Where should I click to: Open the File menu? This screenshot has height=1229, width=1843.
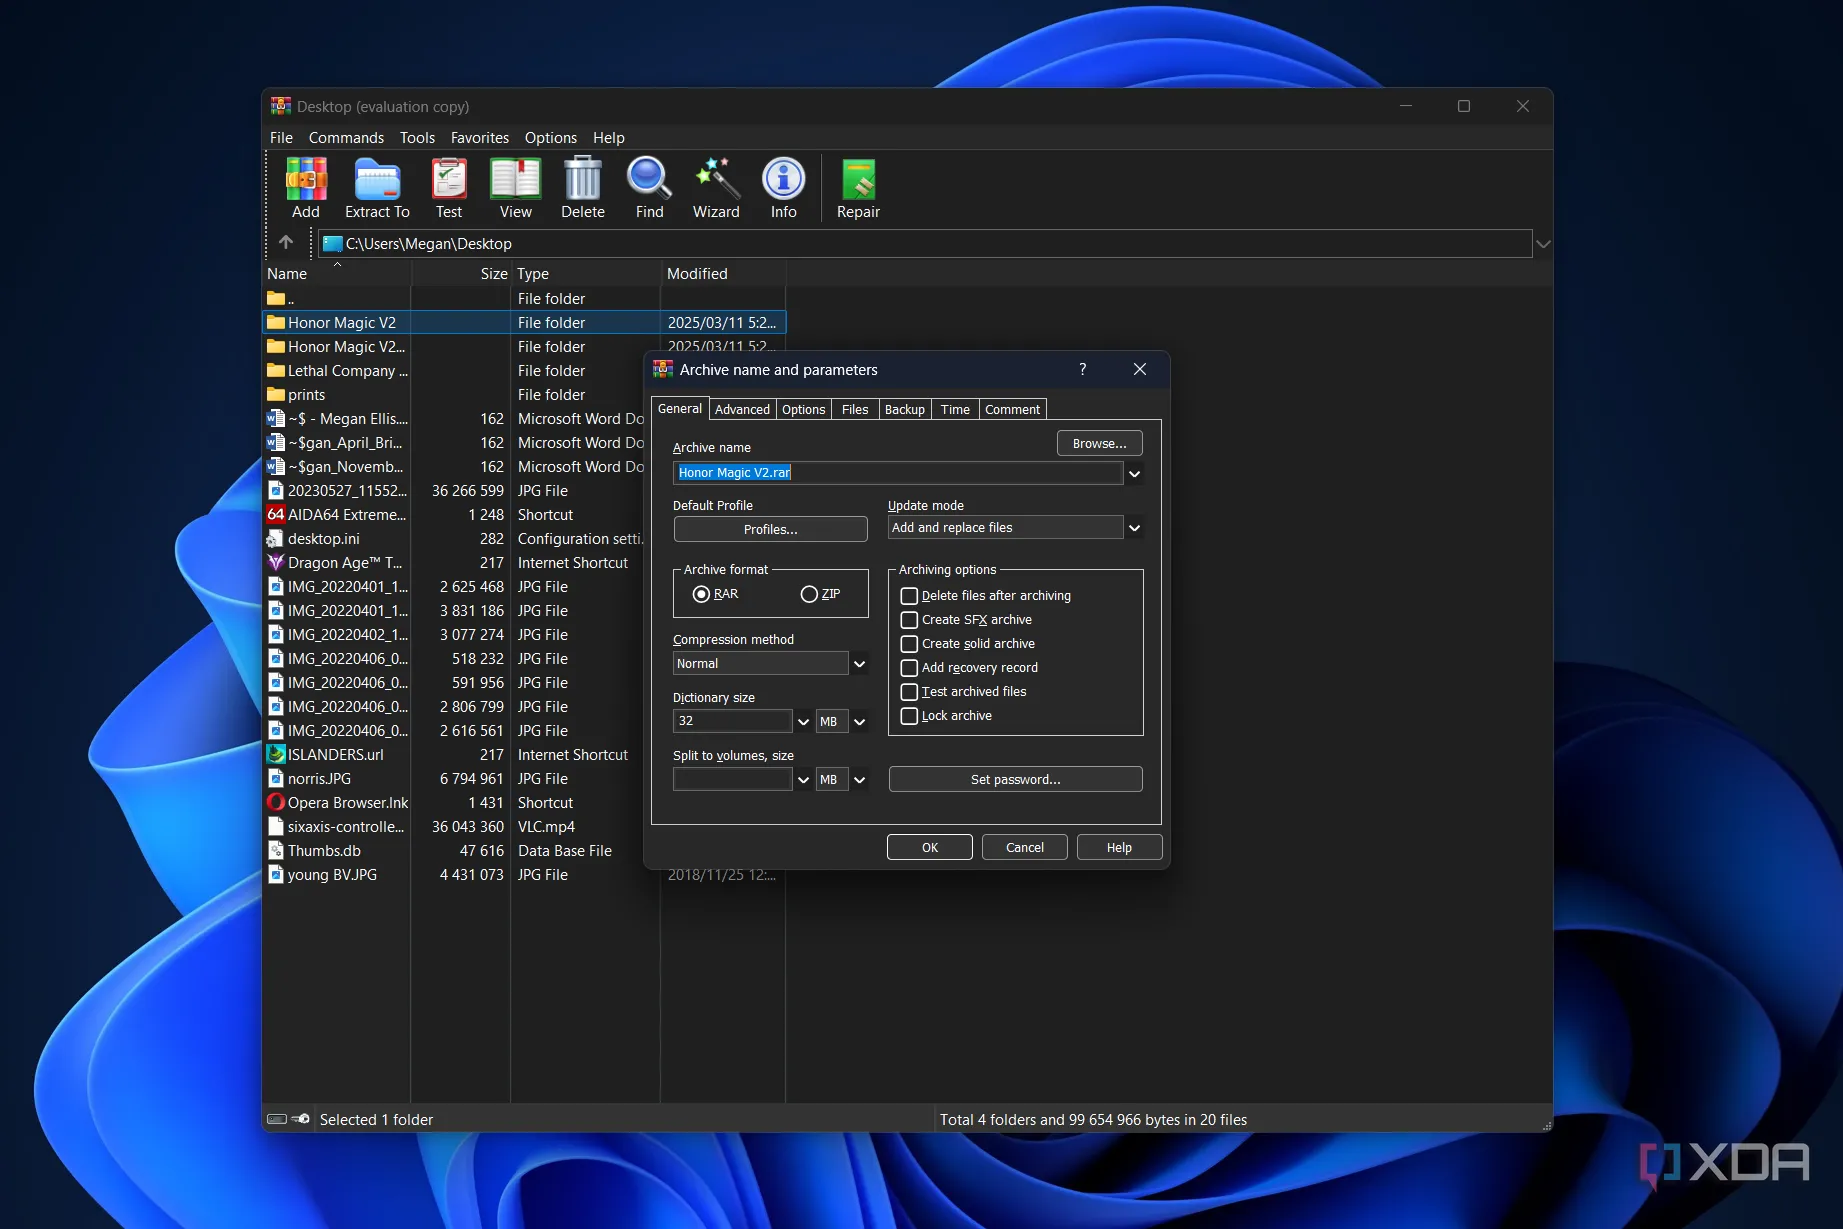point(281,138)
